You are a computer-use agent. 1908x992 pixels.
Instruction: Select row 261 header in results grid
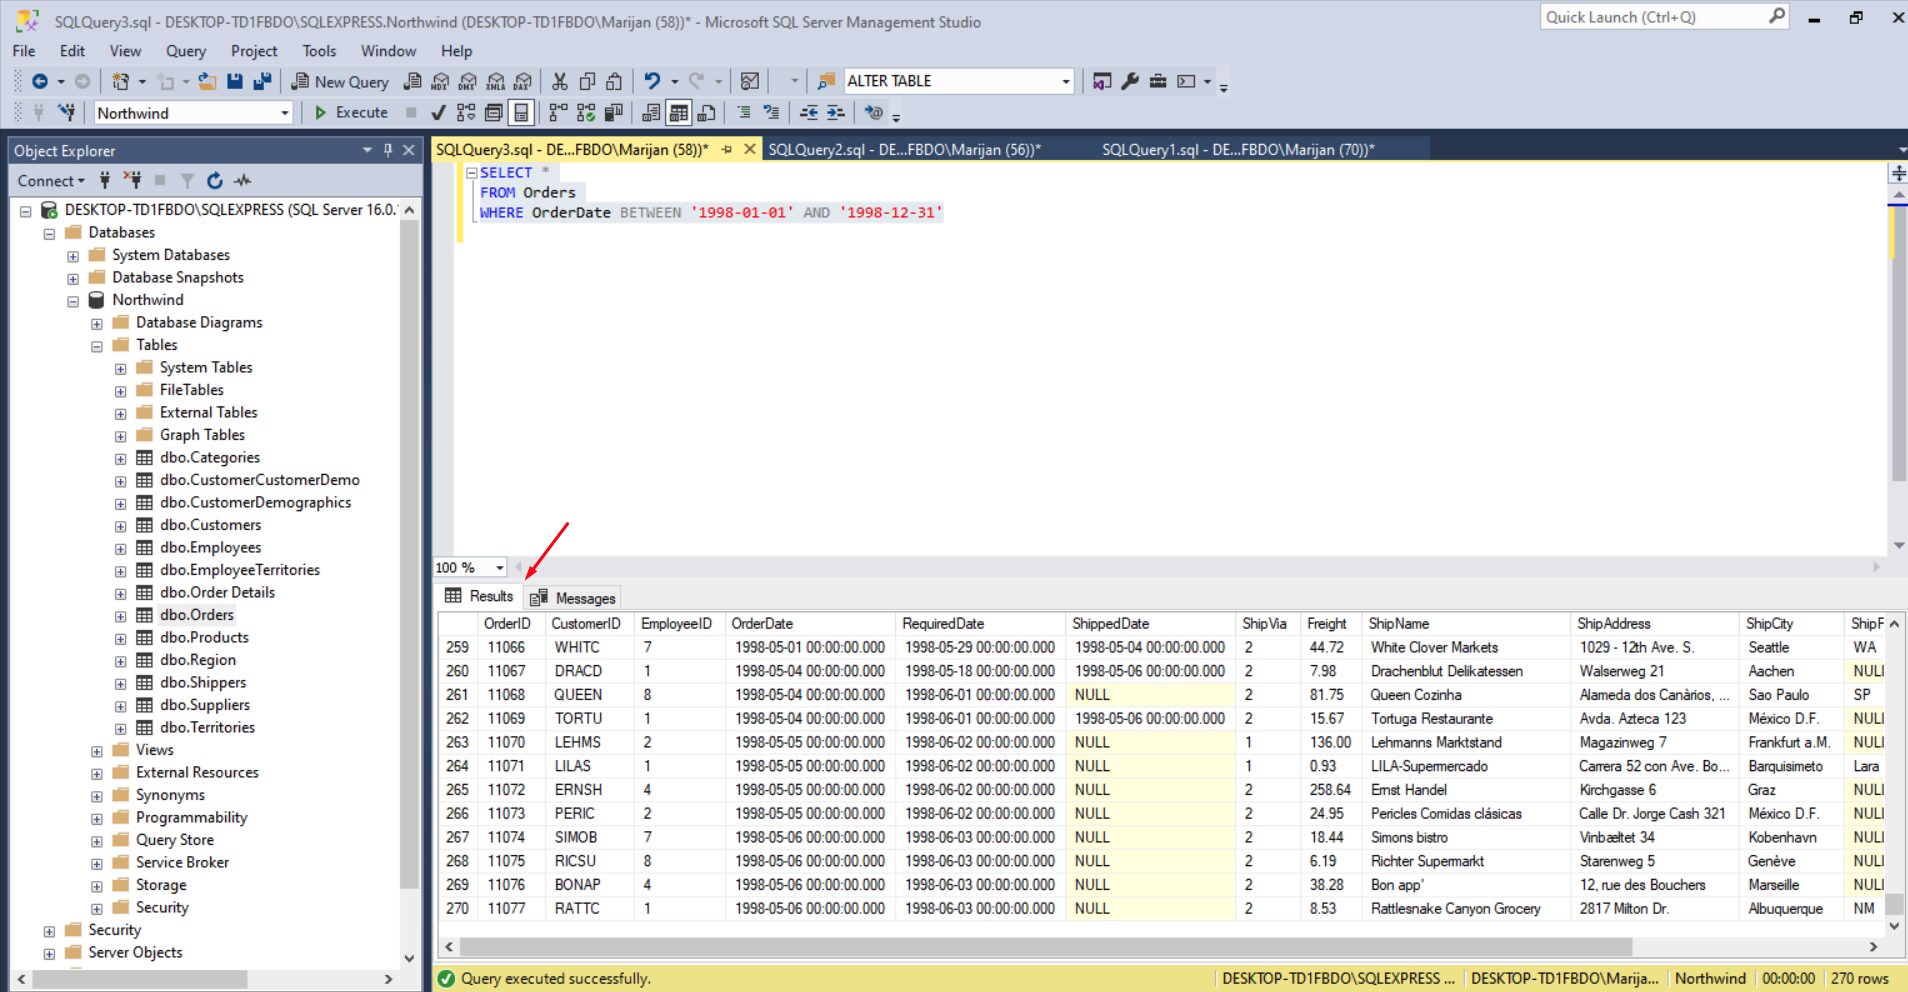(457, 695)
